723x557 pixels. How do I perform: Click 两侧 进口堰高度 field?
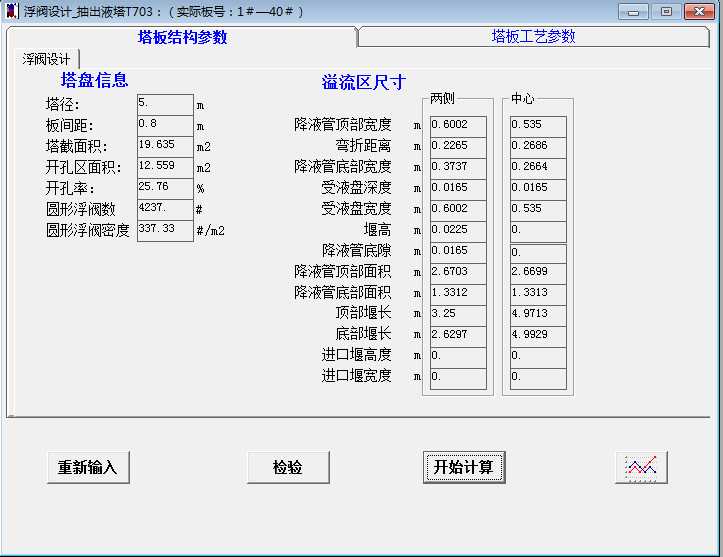pyautogui.click(x=458, y=358)
